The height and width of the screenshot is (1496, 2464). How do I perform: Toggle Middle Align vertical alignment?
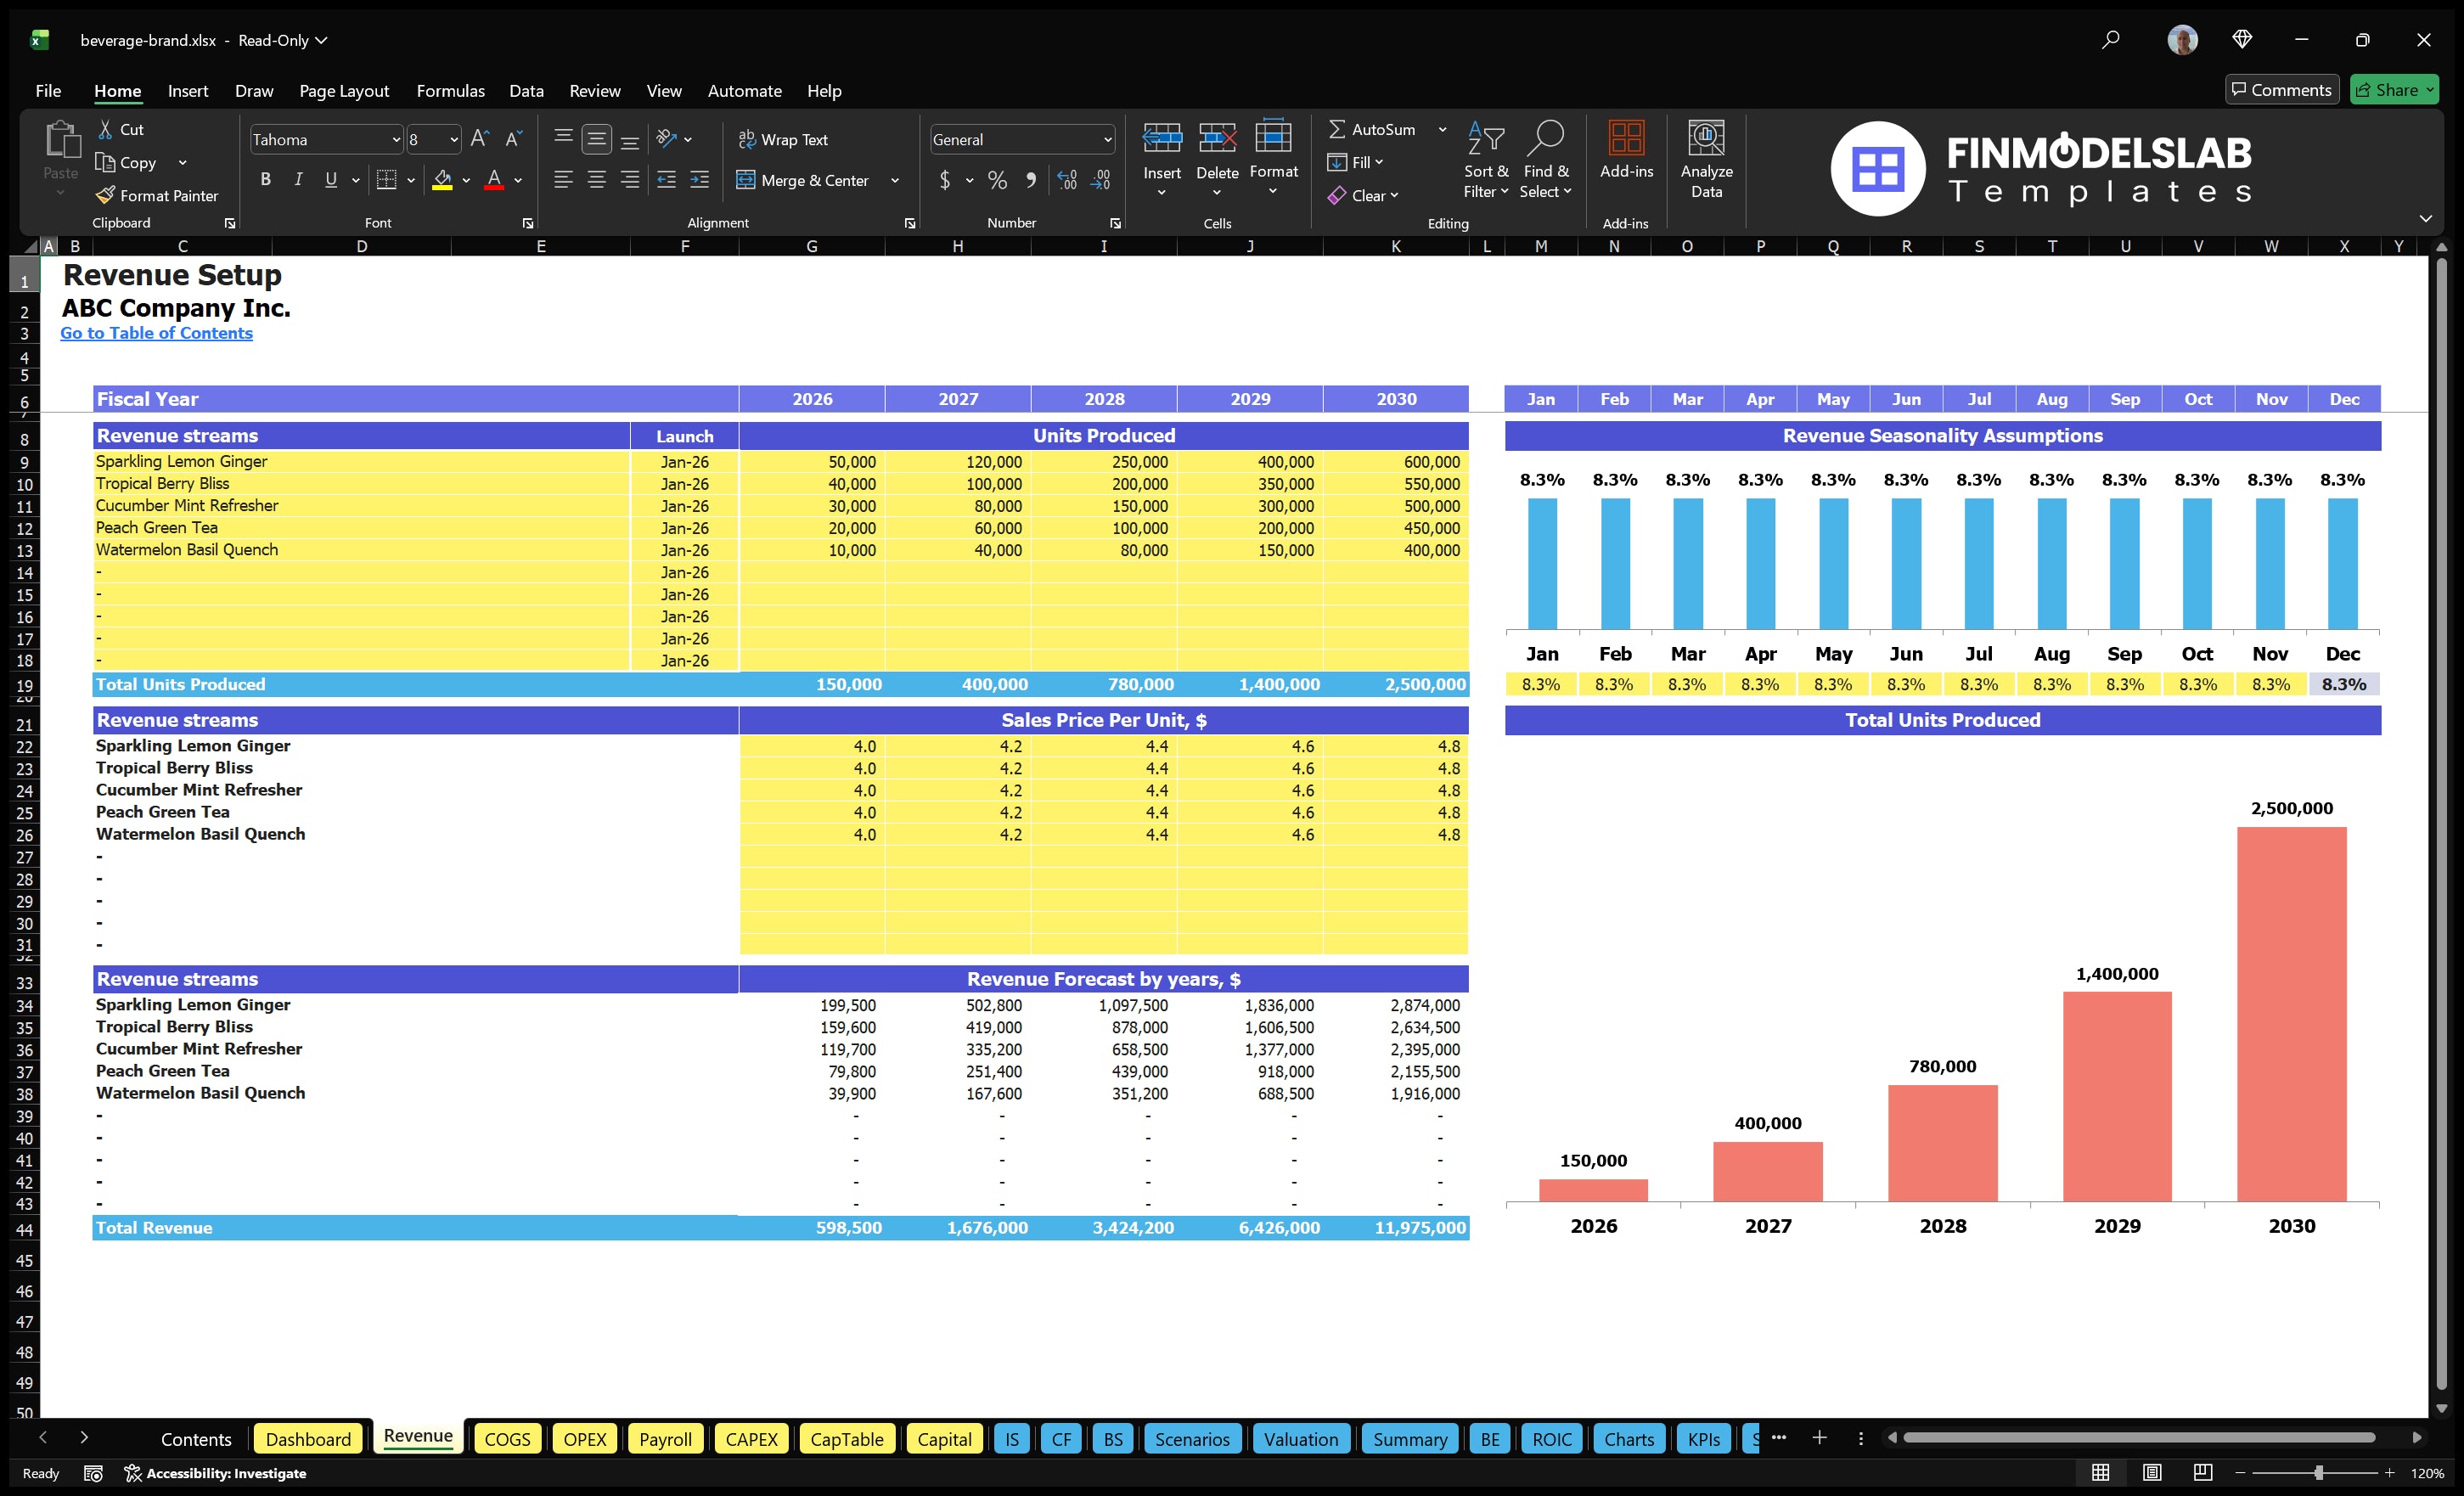point(597,139)
